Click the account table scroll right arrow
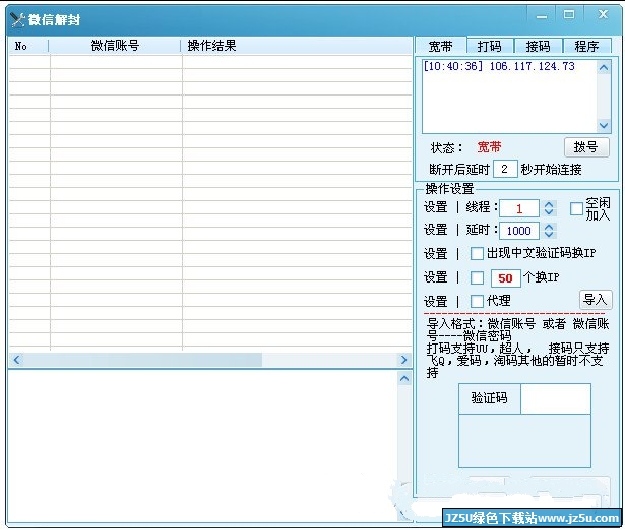This screenshot has height=530, width=625. (x=404, y=360)
